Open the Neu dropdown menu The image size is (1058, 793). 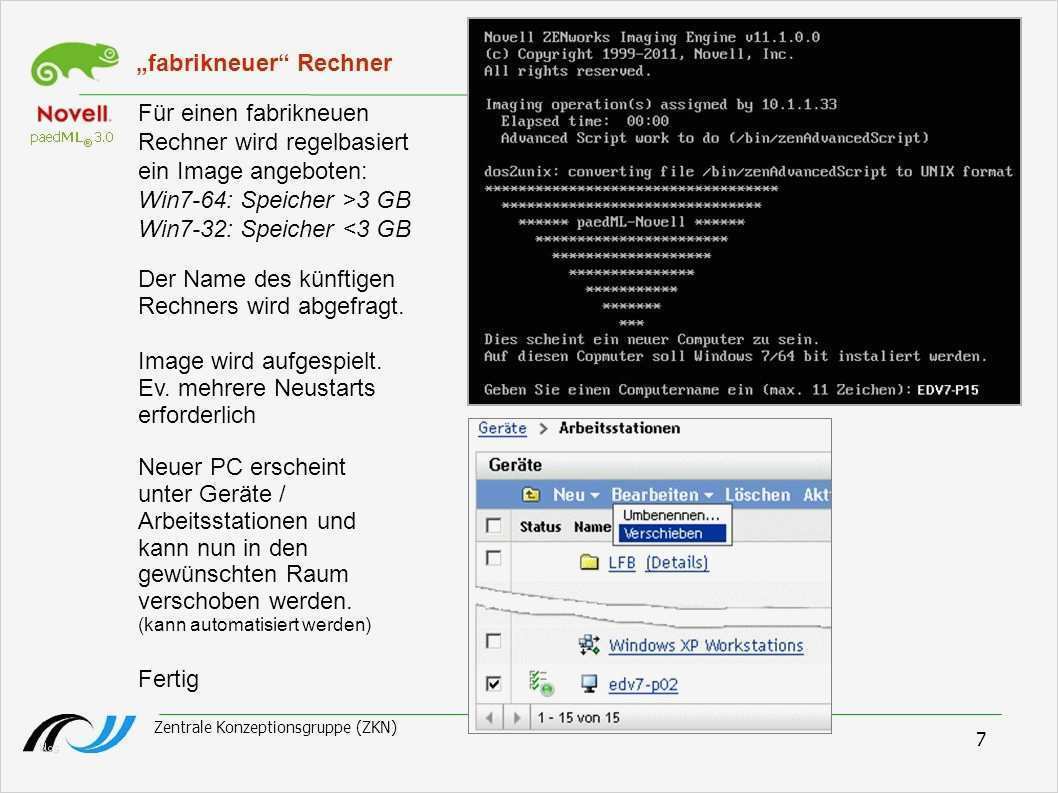[x=576, y=495]
